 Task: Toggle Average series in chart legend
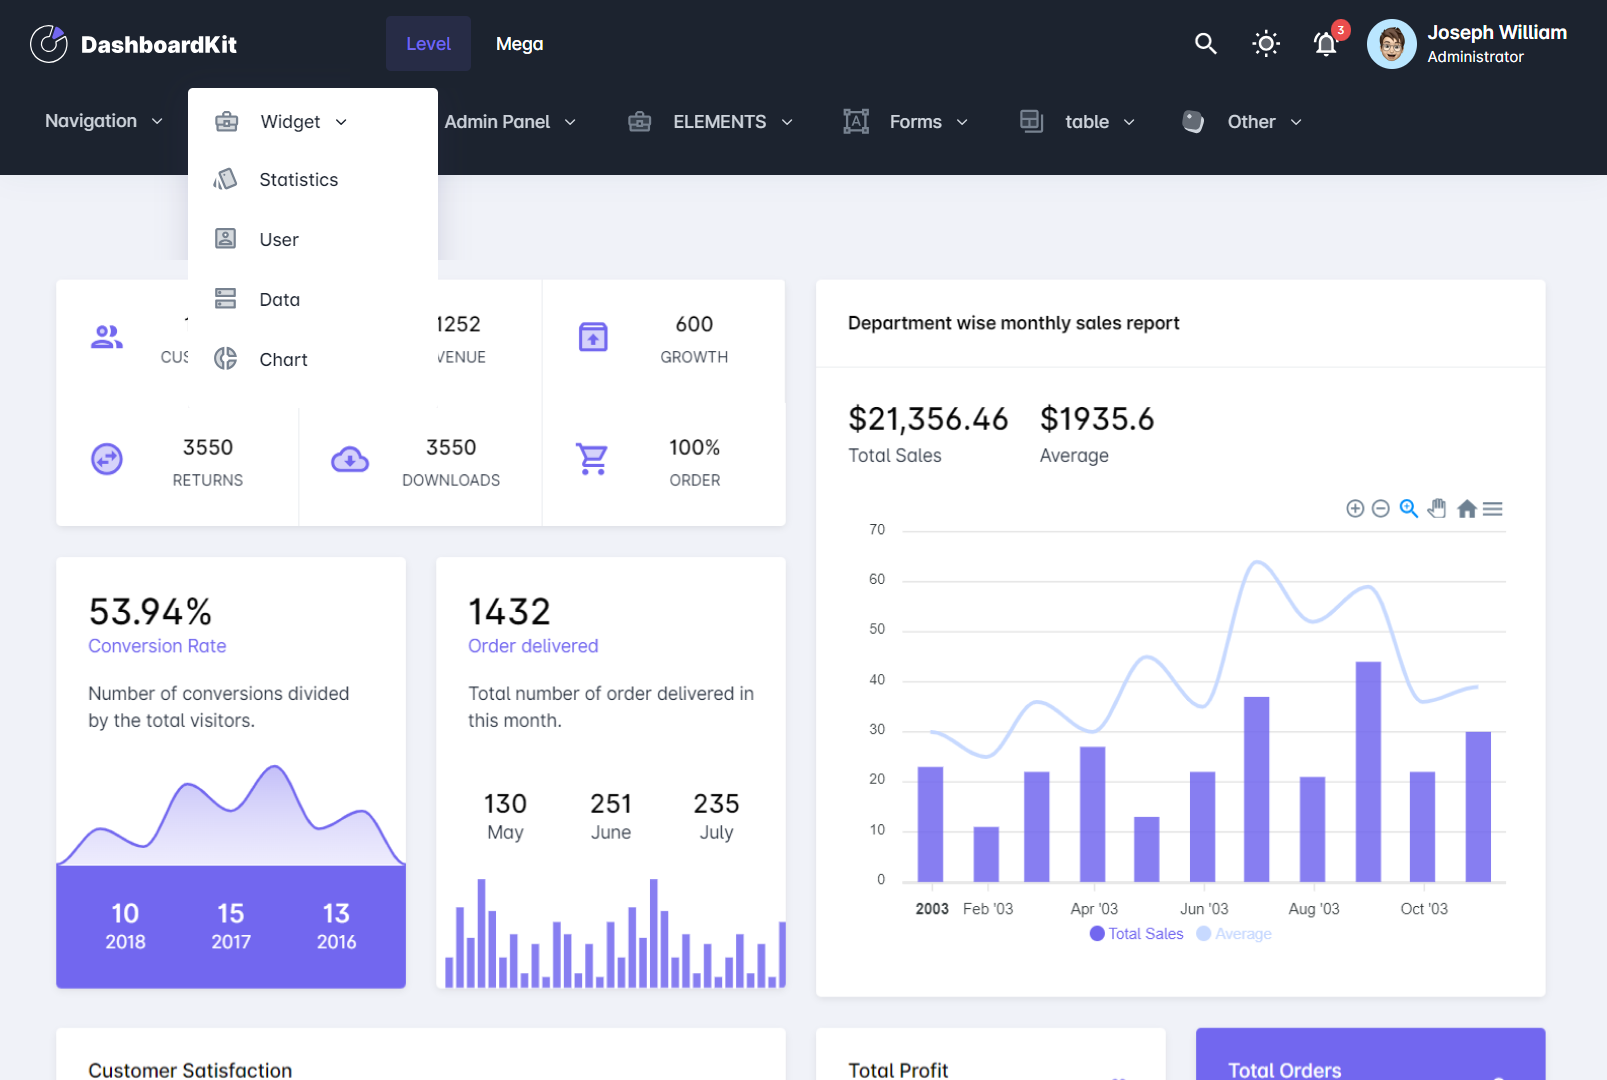[x=1235, y=934]
